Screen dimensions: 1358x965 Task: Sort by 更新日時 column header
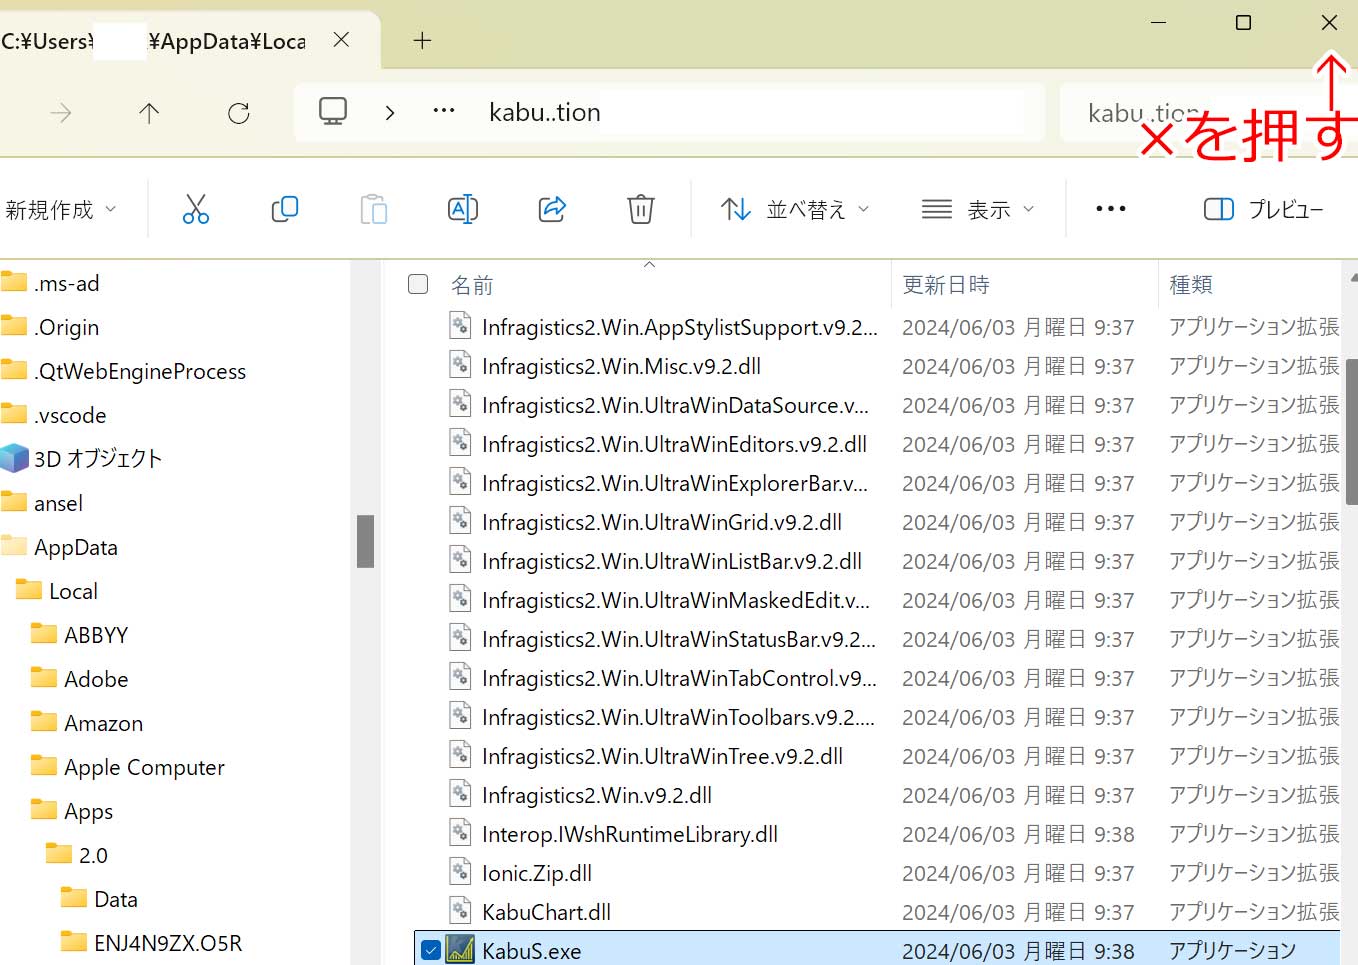[x=946, y=285]
